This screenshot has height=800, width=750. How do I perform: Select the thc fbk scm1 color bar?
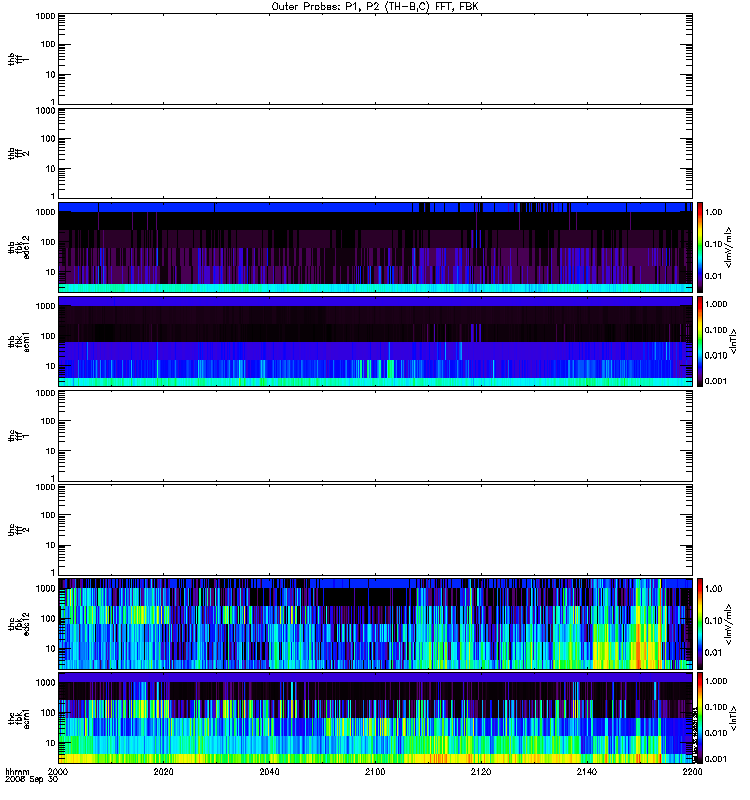pyautogui.click(x=700, y=718)
